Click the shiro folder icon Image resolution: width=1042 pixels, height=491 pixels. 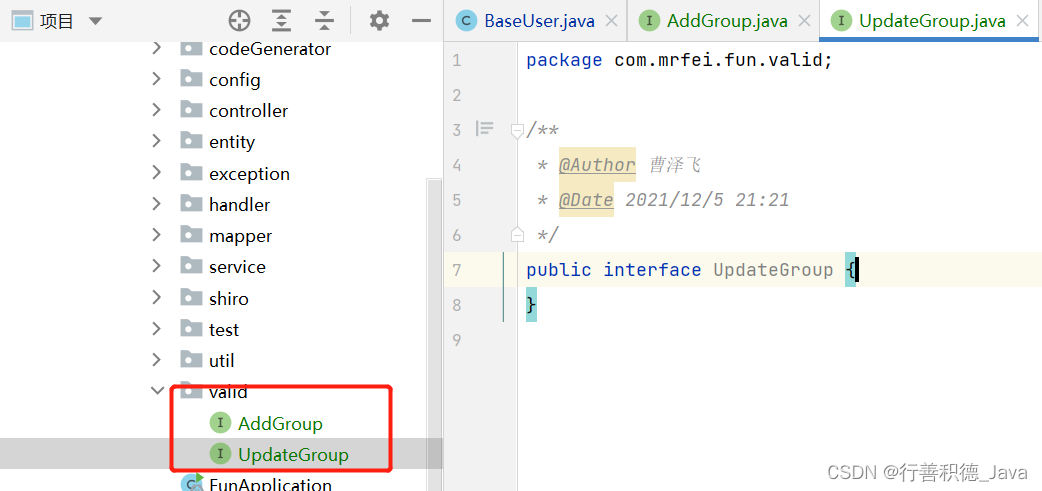coord(191,298)
